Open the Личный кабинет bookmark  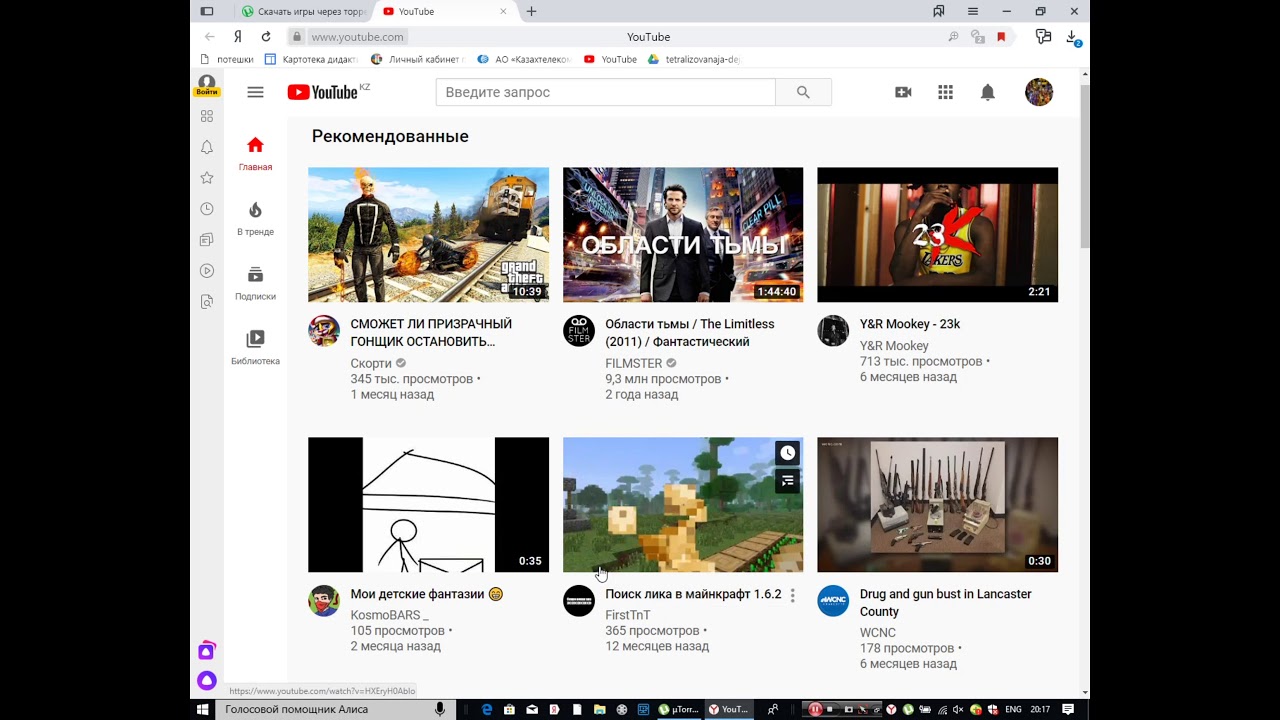click(x=417, y=59)
